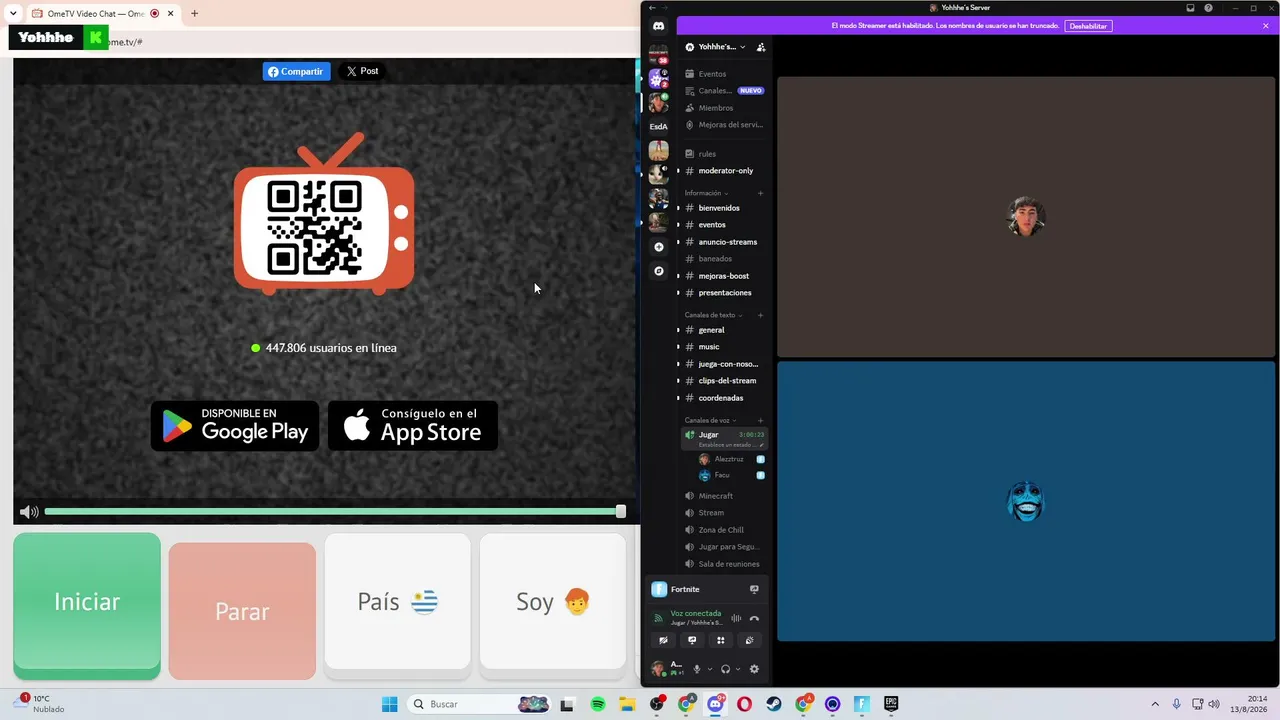Image resolution: width=1280 pixels, height=720 pixels.
Task: Toggle the Discord camera on or off
Action: pos(663,640)
